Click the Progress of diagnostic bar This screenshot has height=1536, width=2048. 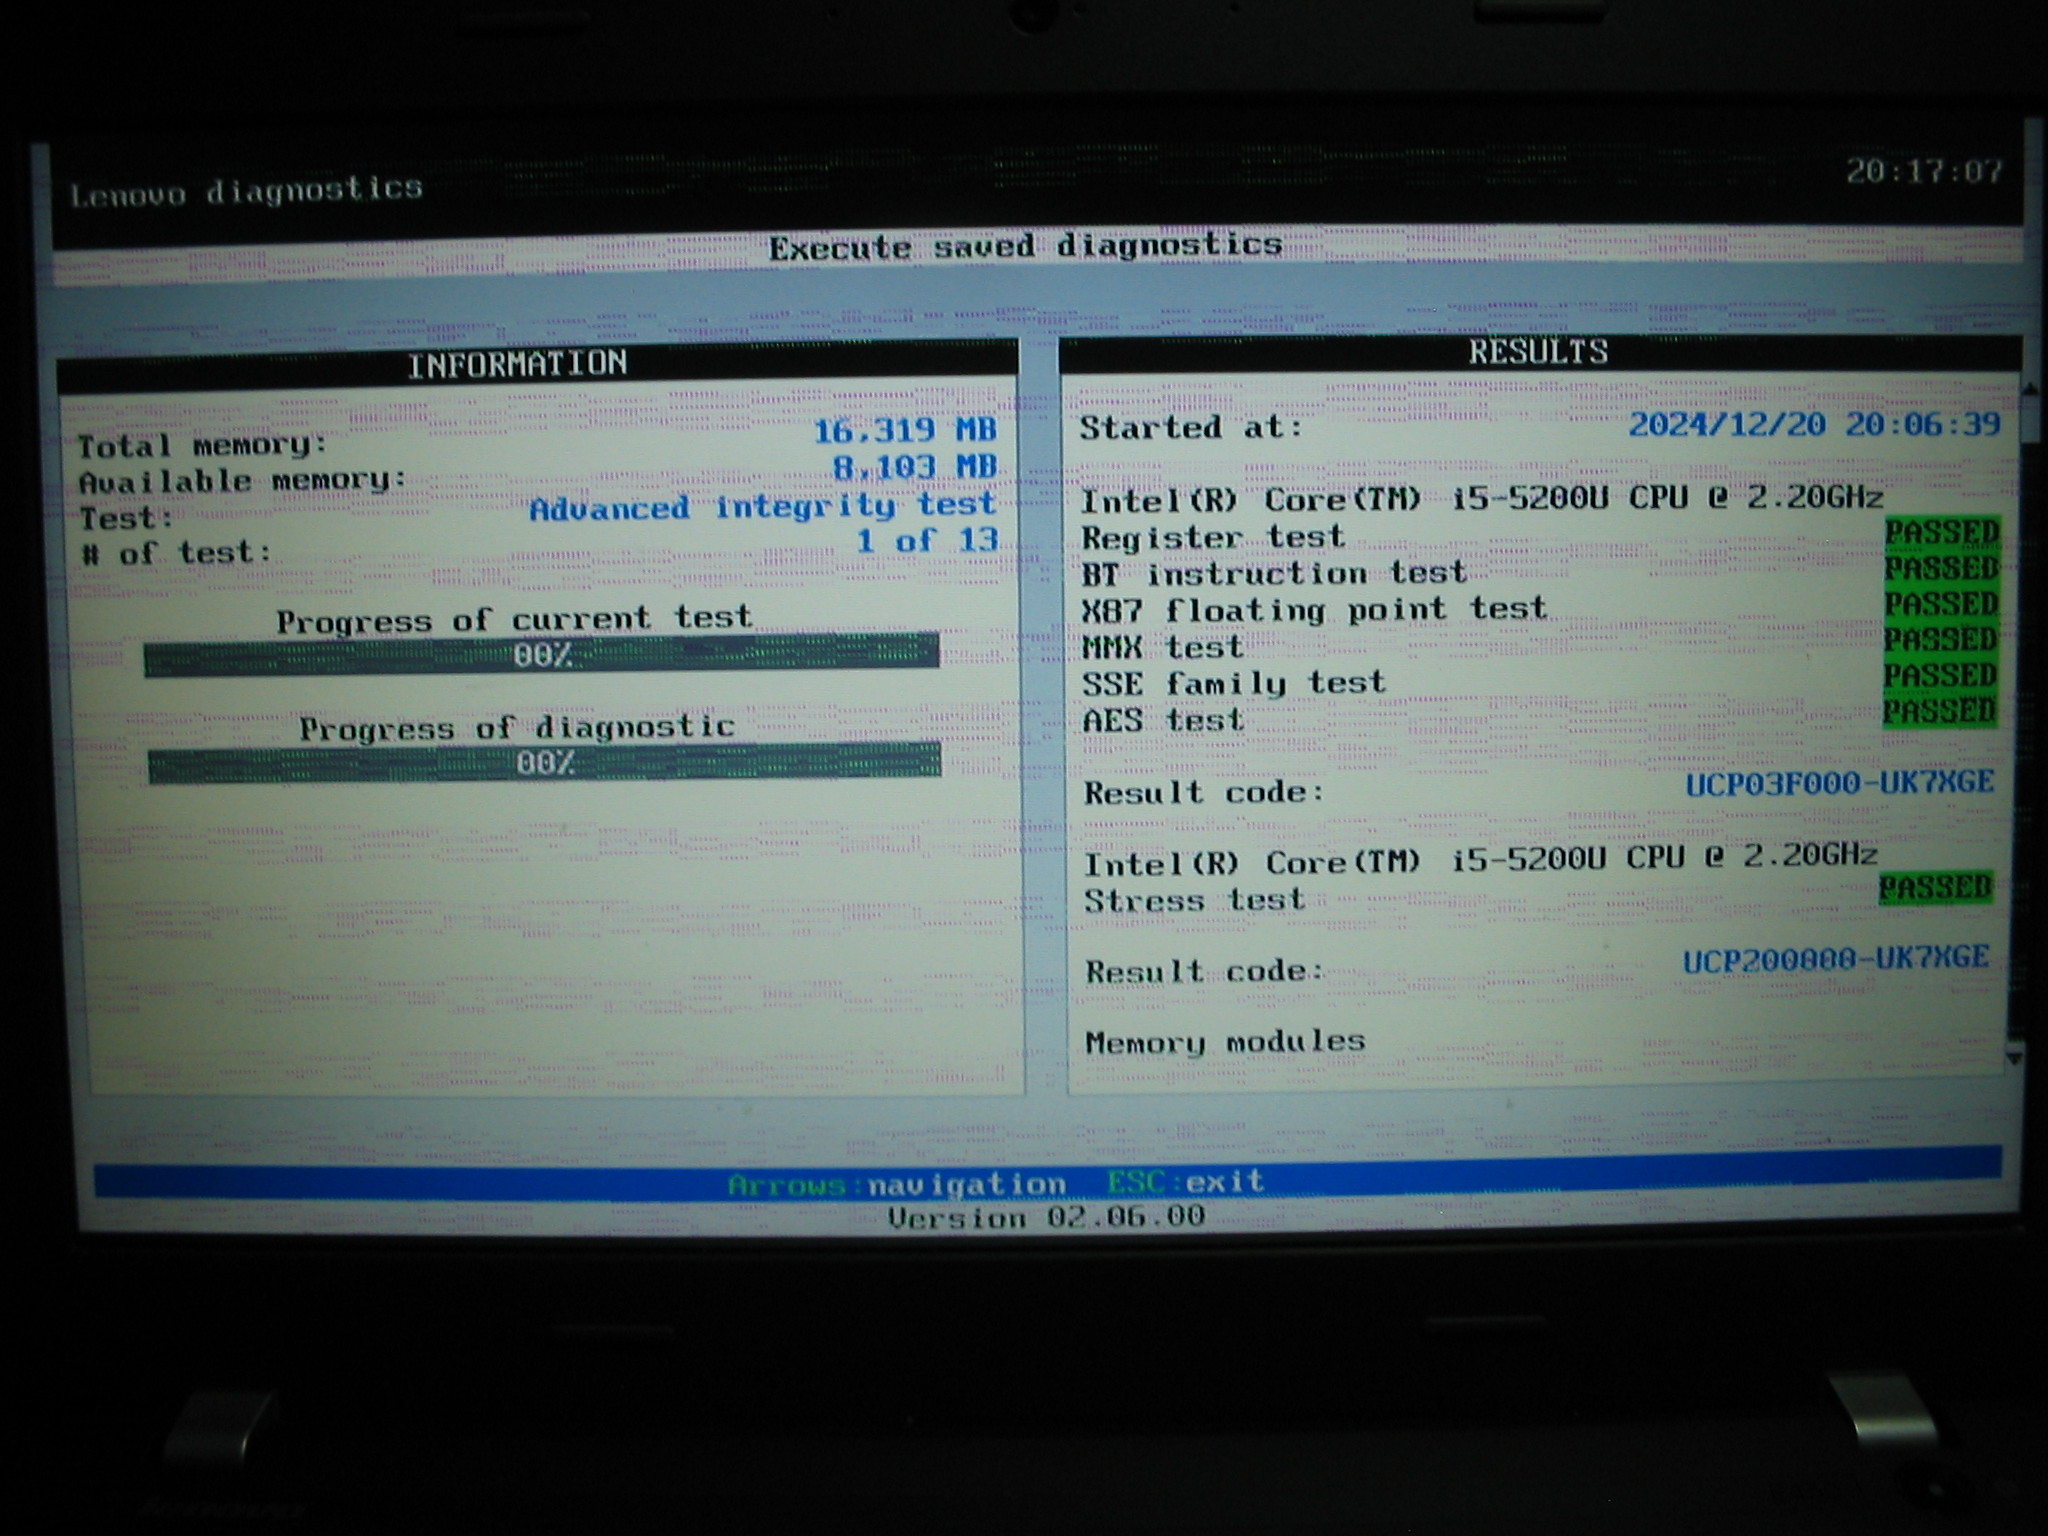click(x=544, y=763)
